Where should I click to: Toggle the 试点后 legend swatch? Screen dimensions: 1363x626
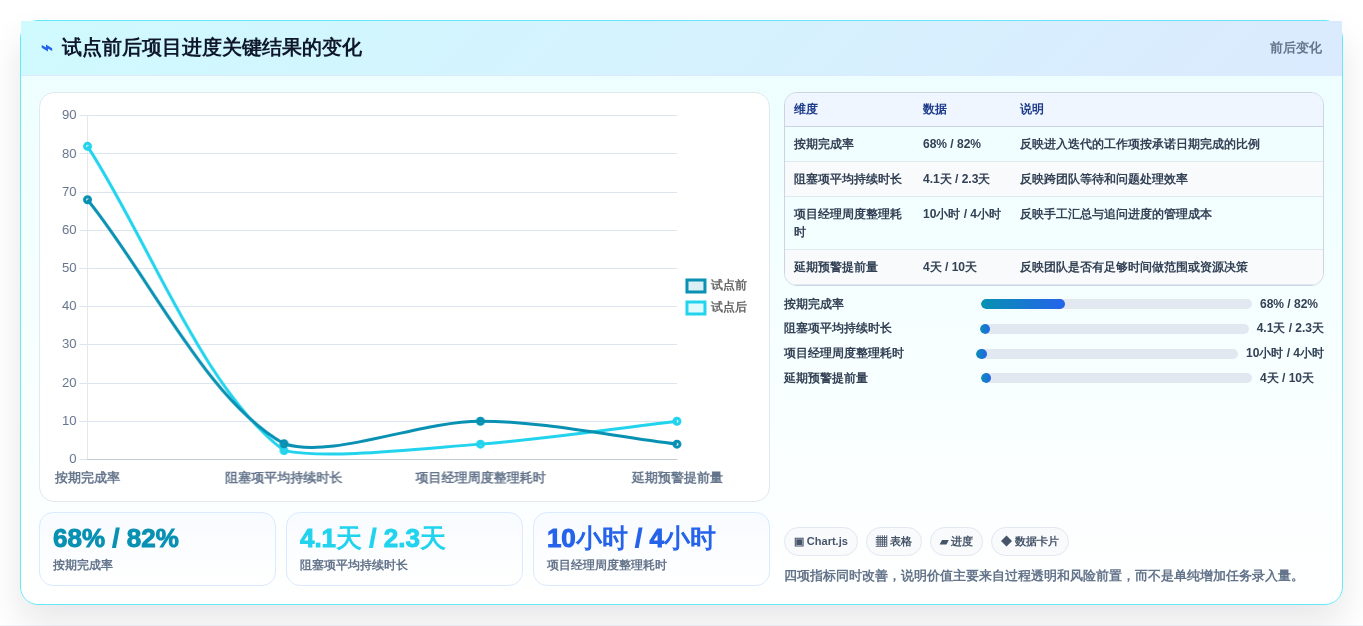(x=696, y=308)
